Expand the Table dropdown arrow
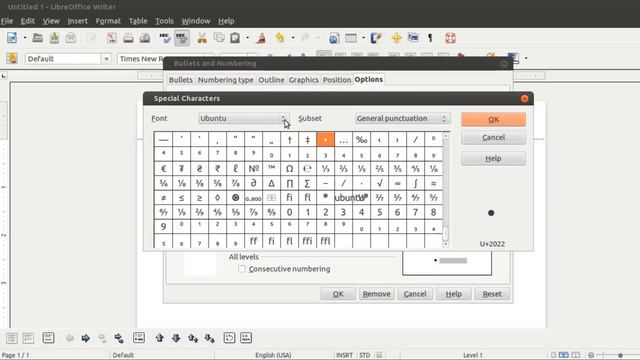Screen dimensions: 640x360 [363, 38]
